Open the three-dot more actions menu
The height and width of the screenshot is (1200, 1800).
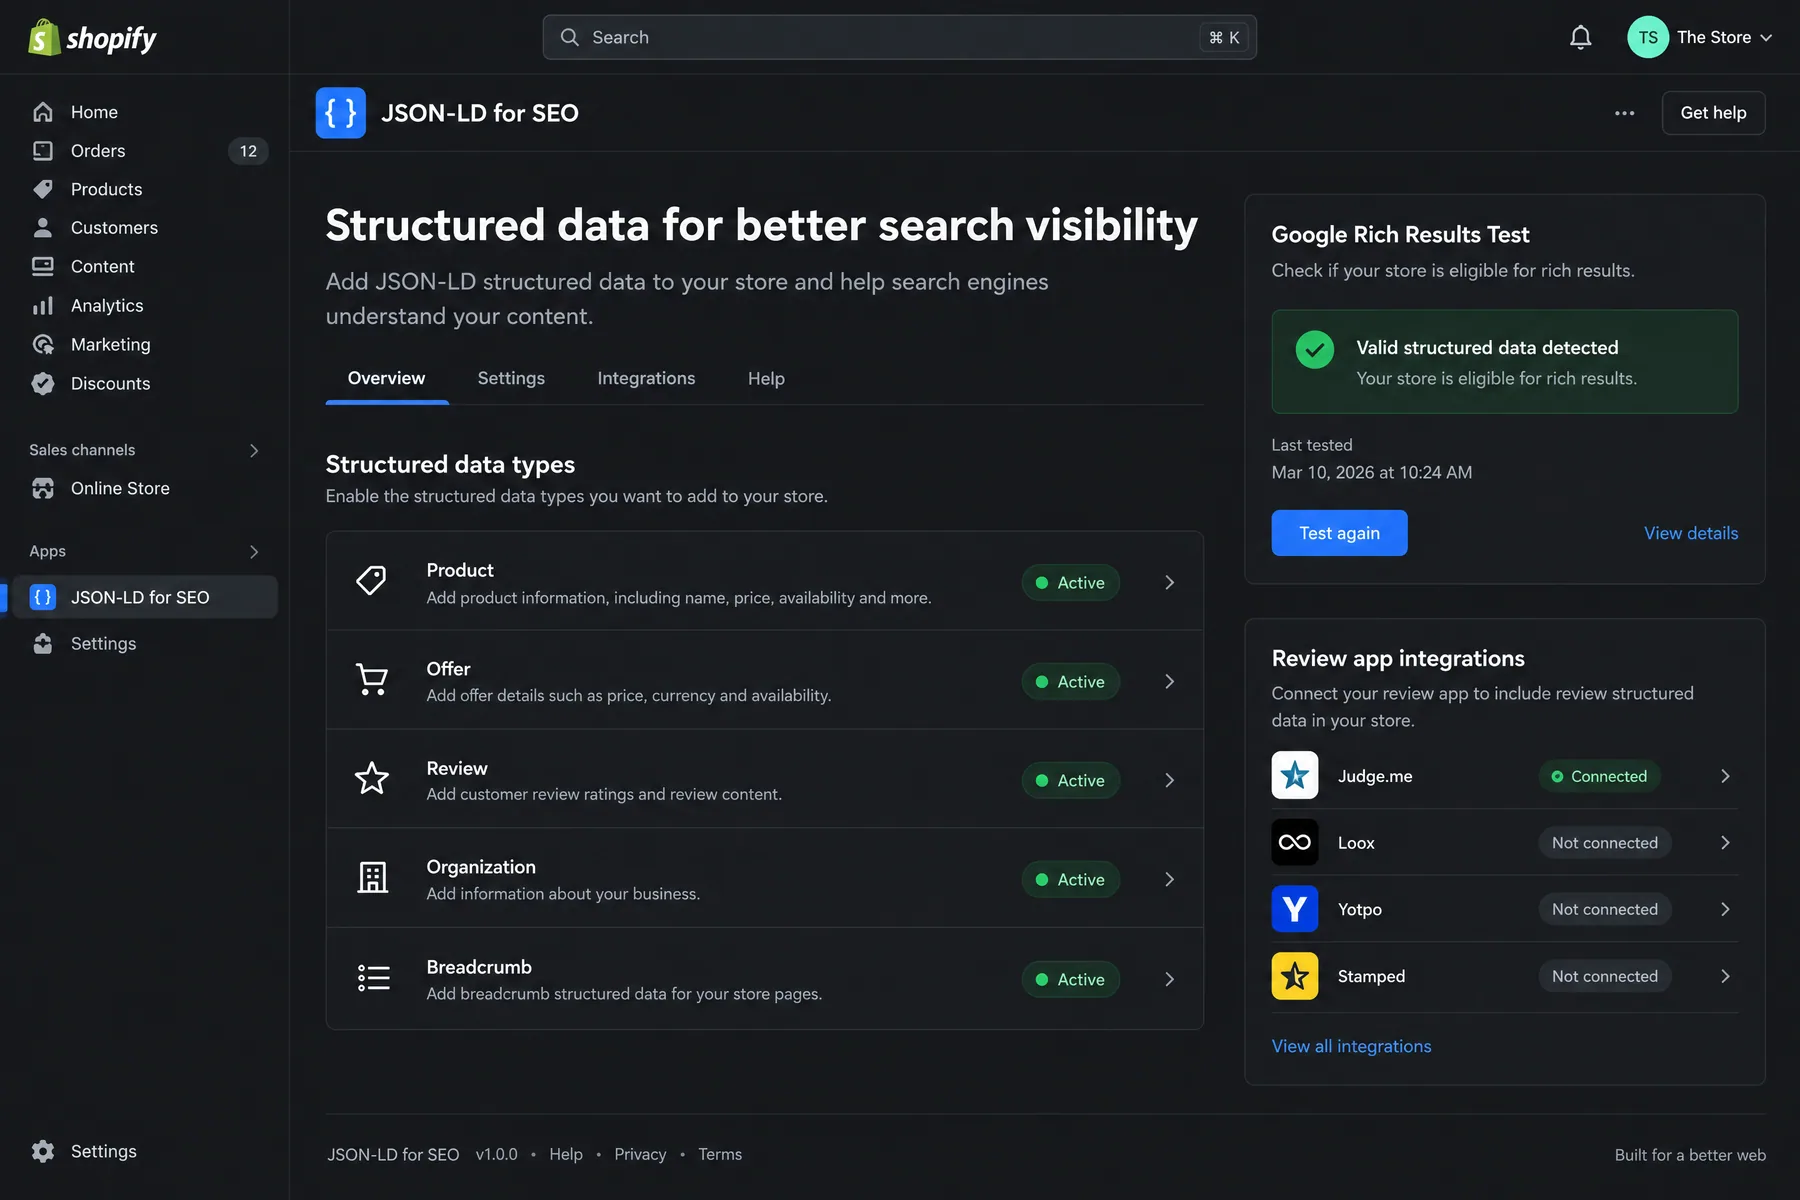[x=1625, y=113]
